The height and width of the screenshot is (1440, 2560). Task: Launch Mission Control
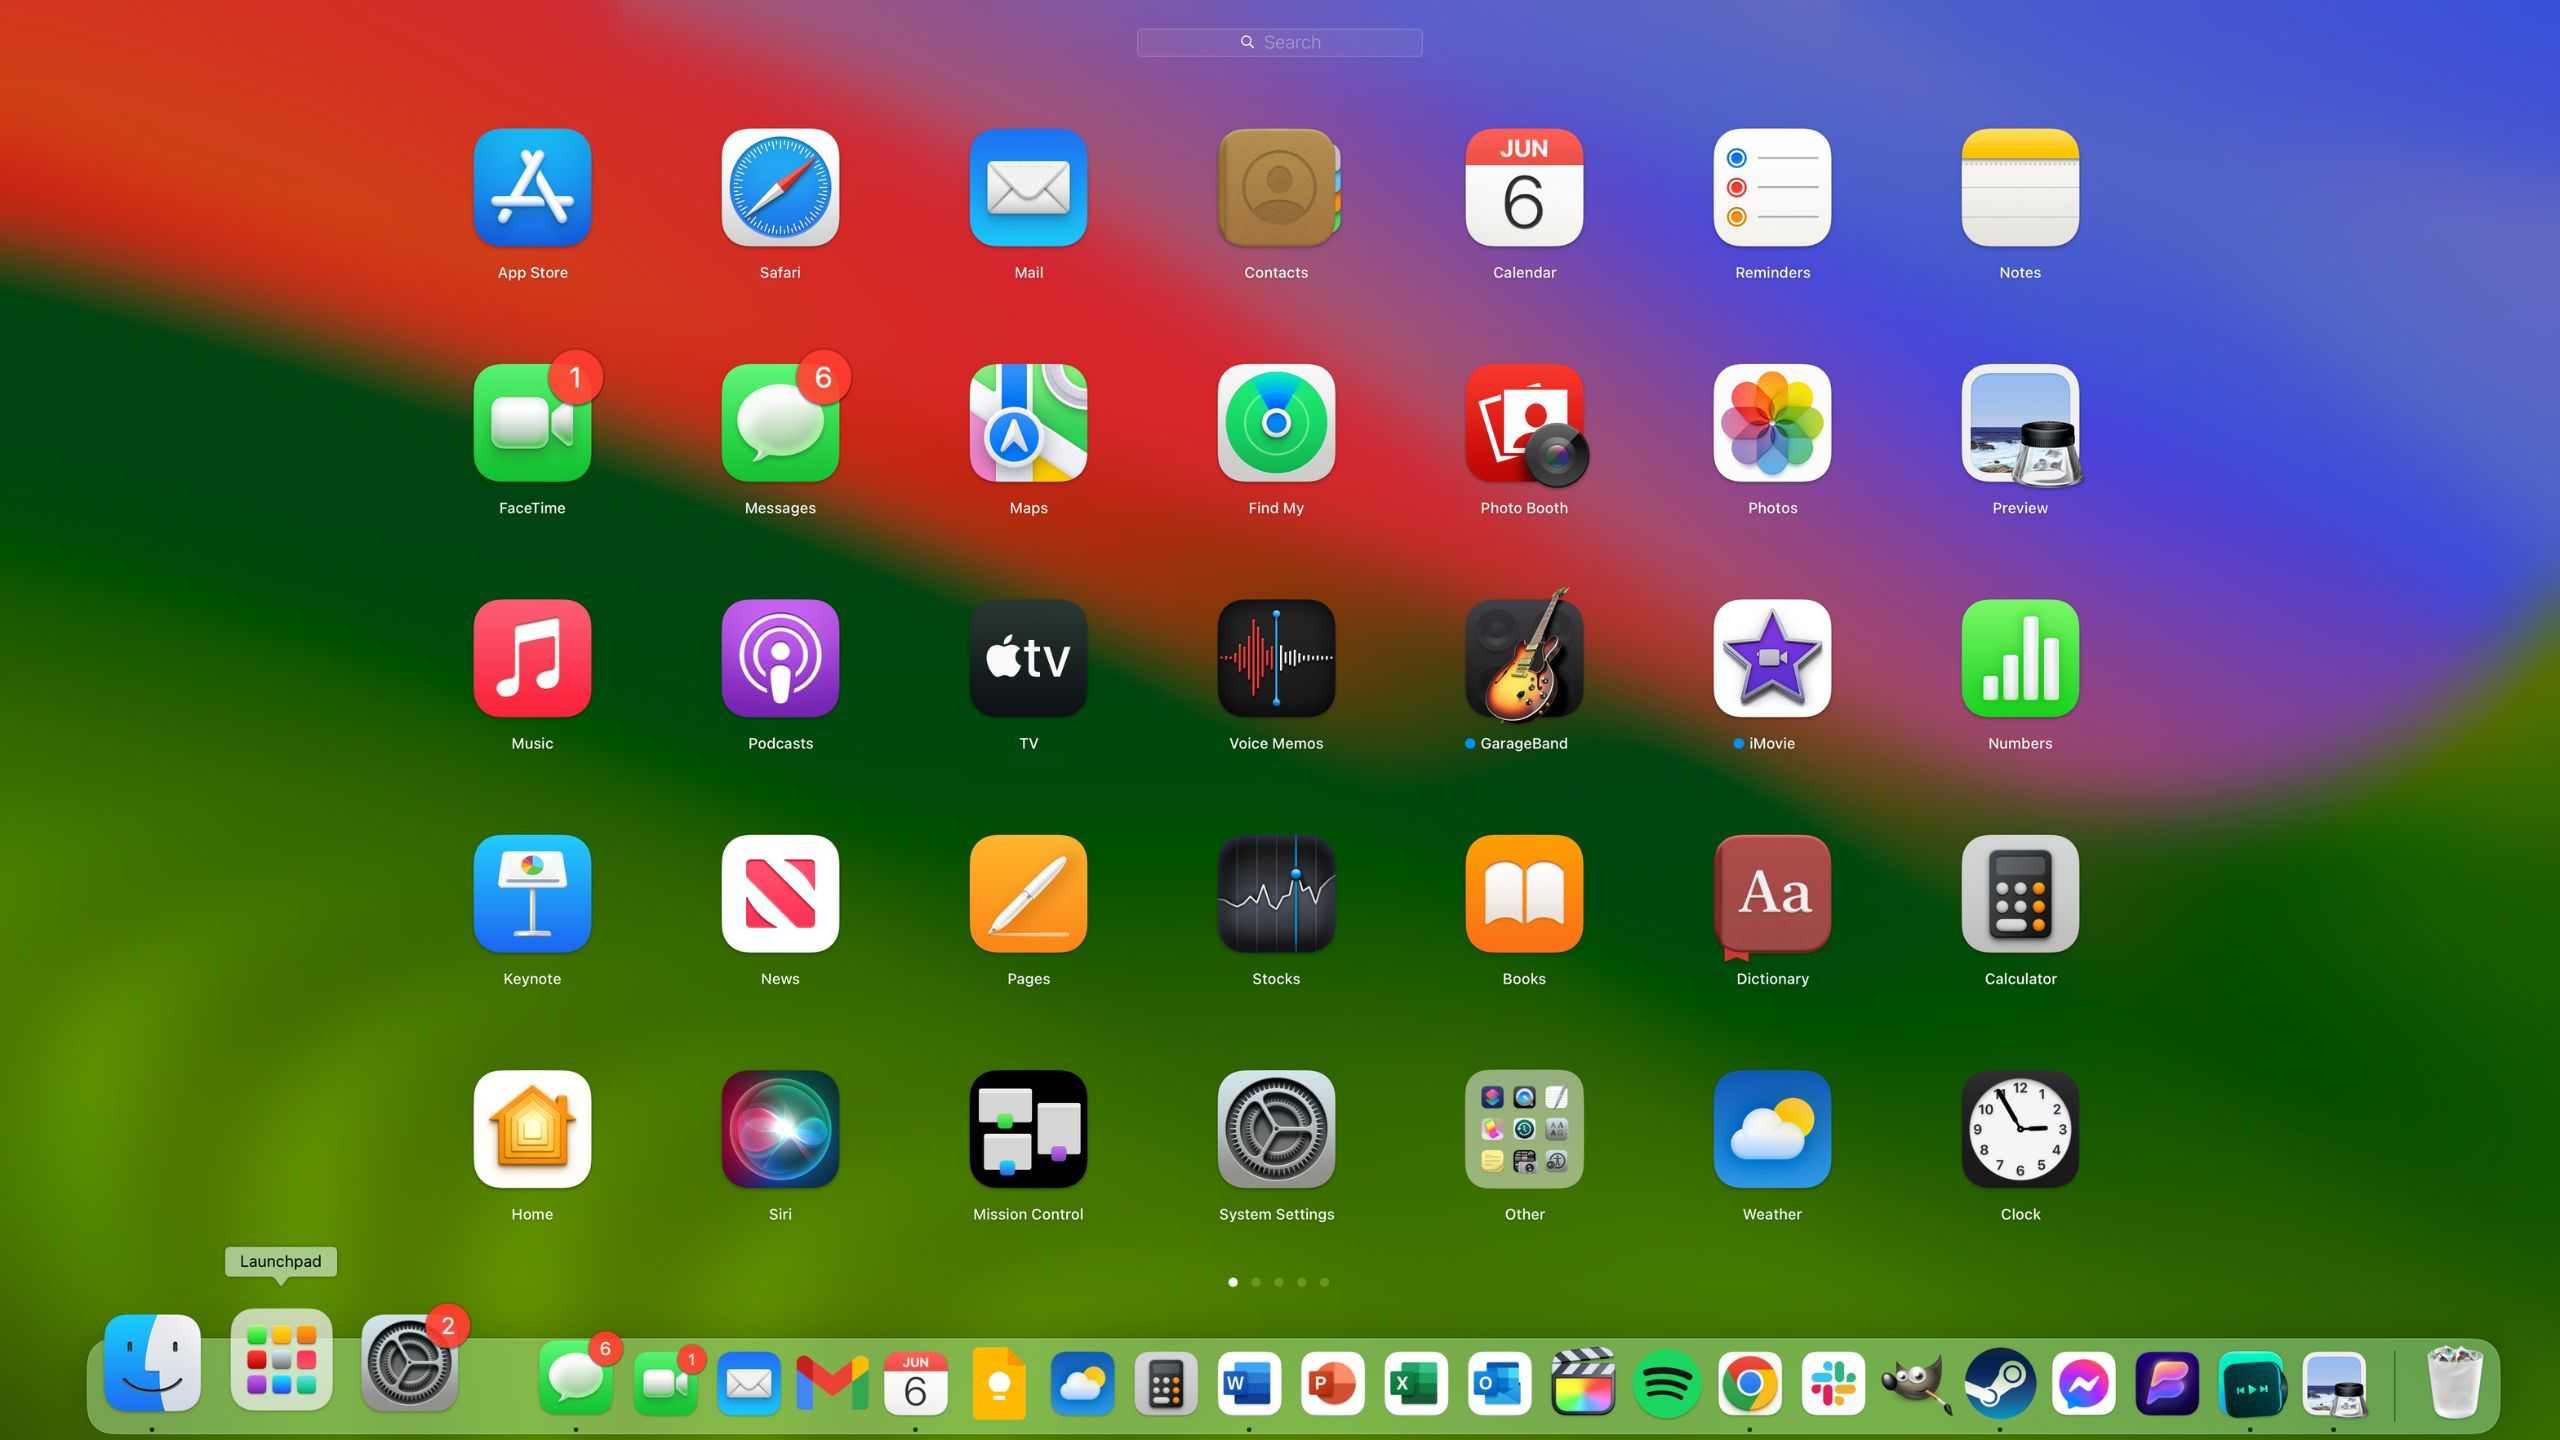[1028, 1129]
